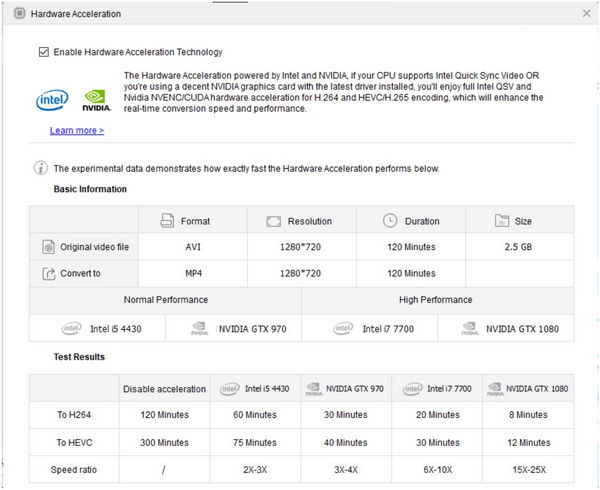The width and height of the screenshot is (600, 490).
Task: Click NVIDIA icon beside GTX 1080 in High Performance
Action: coord(470,328)
